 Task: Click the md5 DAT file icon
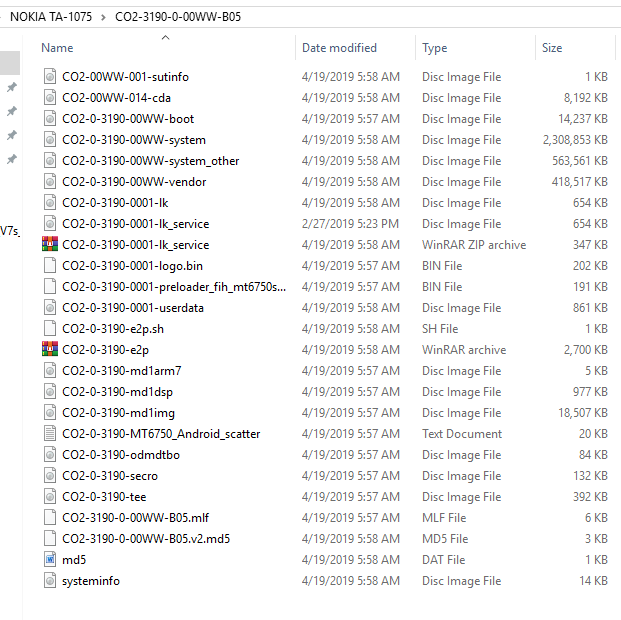pos(50,559)
